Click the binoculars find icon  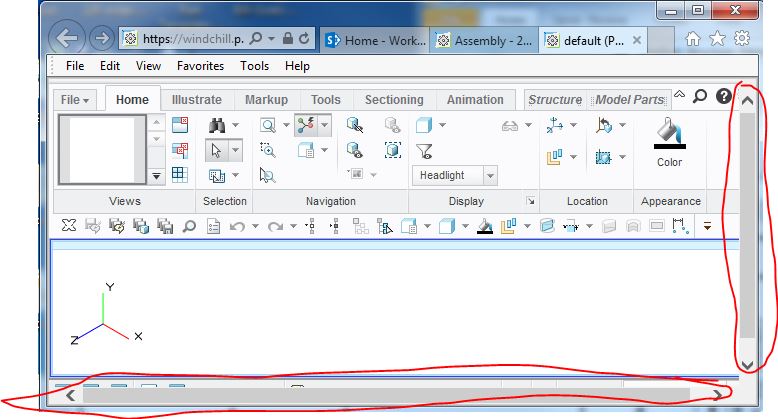point(217,126)
